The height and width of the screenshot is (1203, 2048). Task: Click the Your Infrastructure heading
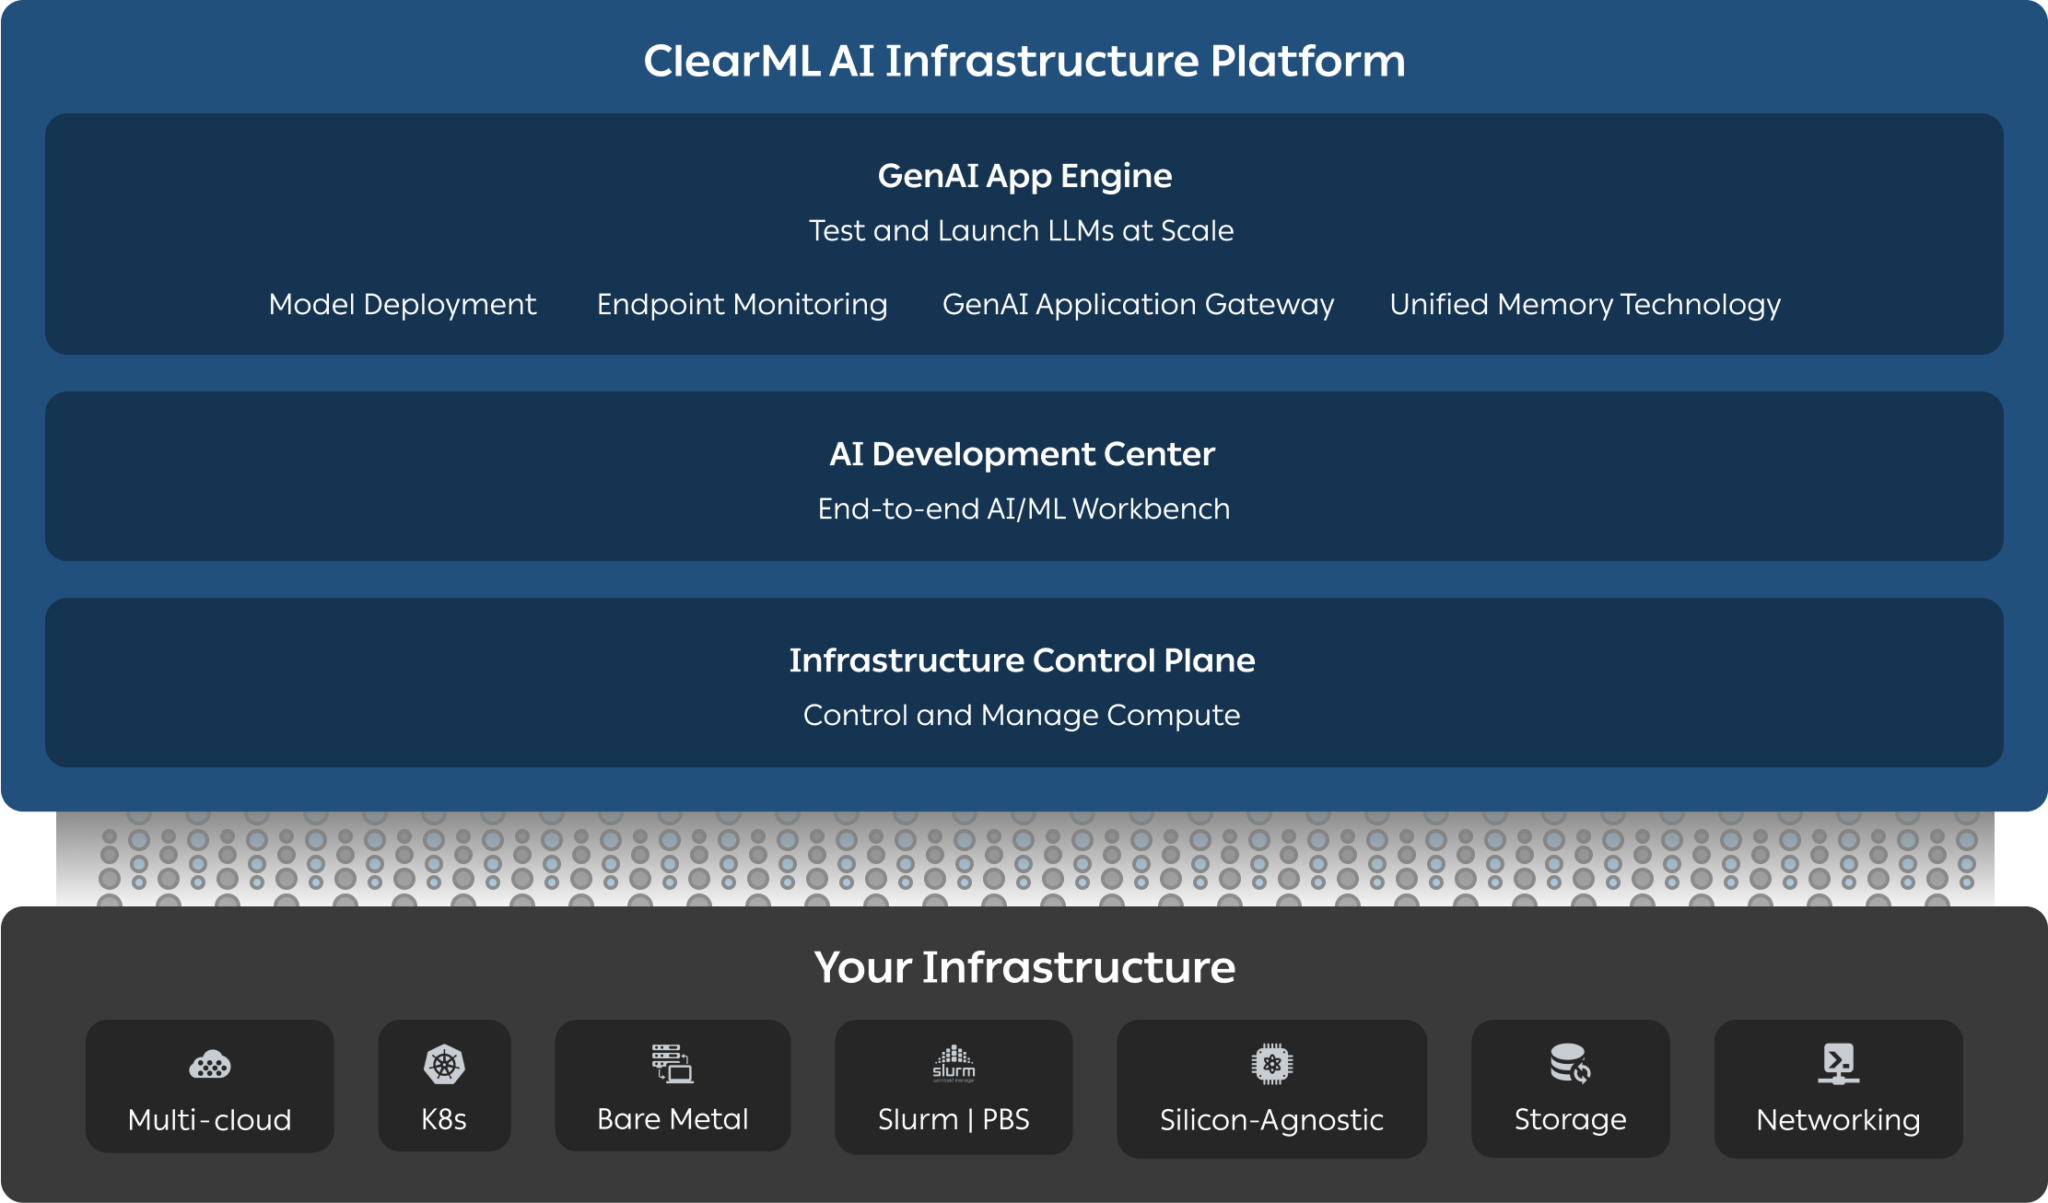1024,967
